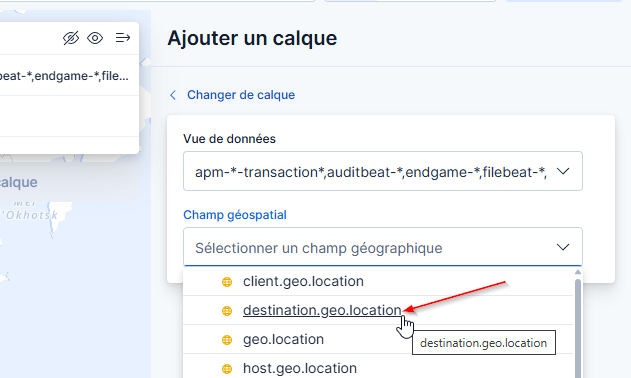Click the Vue de données label

[x=229, y=139]
